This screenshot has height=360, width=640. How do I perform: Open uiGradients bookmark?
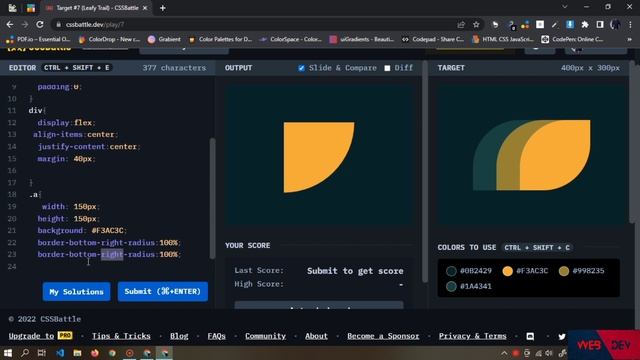pyautogui.click(x=362, y=39)
